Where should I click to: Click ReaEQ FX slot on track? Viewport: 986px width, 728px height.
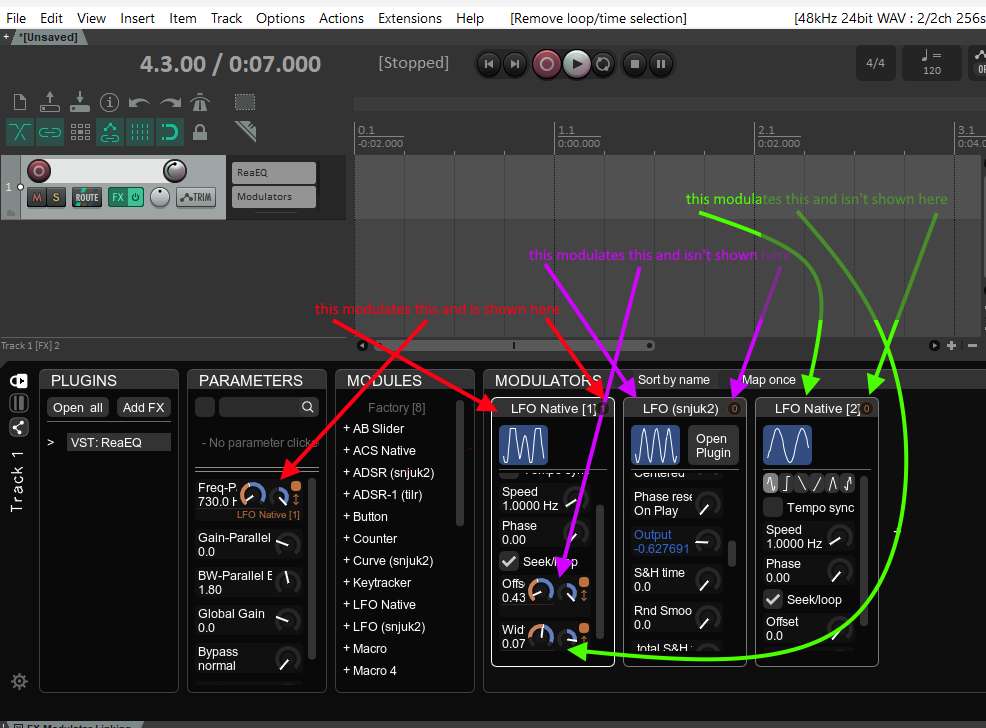point(274,172)
